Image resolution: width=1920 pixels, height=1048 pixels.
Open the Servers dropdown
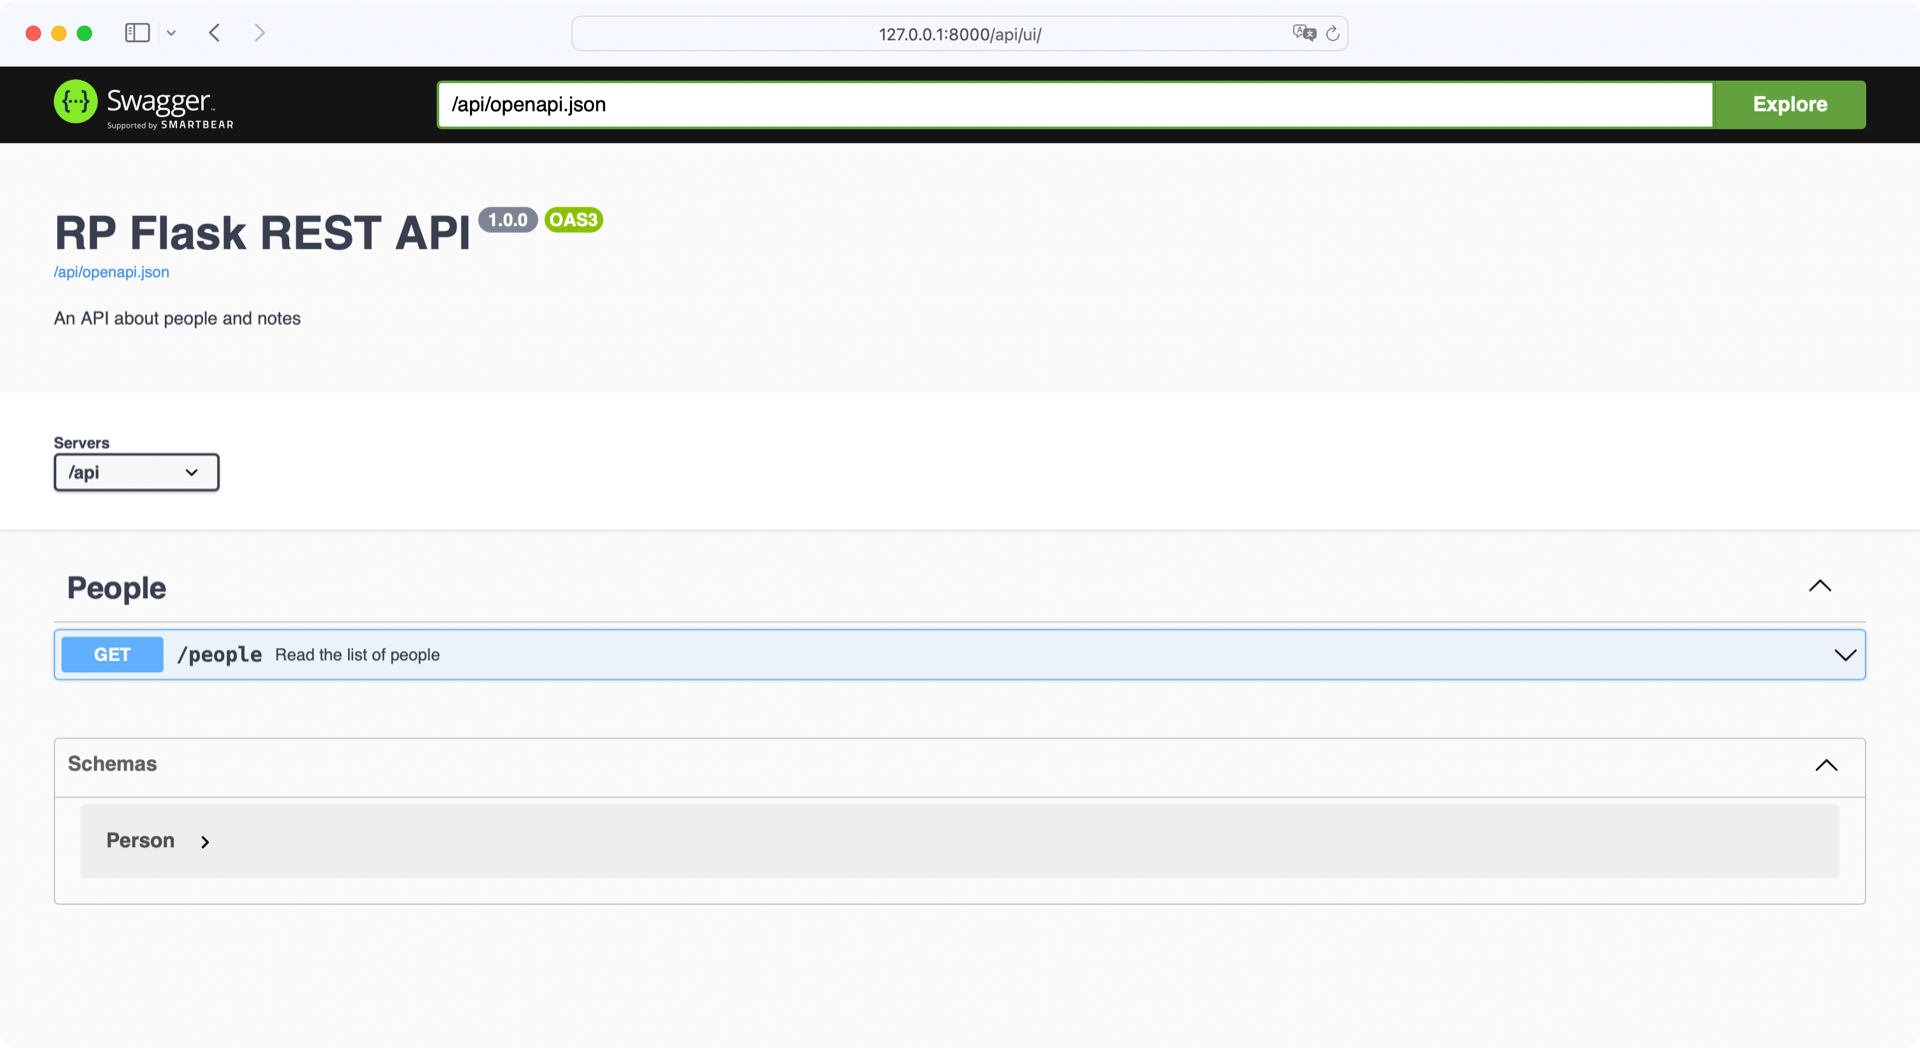point(136,472)
